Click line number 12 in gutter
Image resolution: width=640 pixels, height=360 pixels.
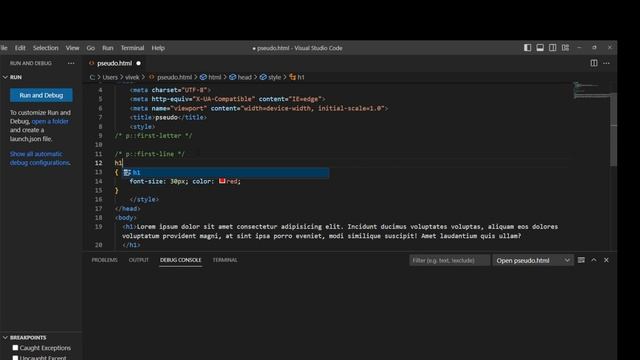(98, 163)
